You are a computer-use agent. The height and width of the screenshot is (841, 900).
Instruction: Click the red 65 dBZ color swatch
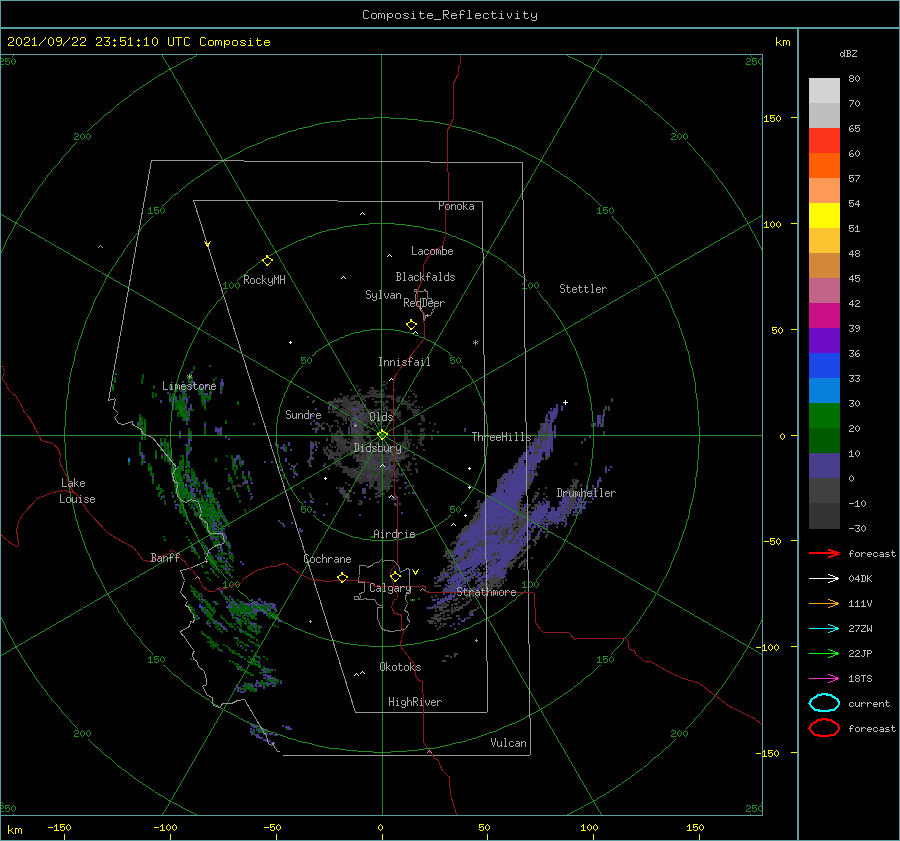824,140
